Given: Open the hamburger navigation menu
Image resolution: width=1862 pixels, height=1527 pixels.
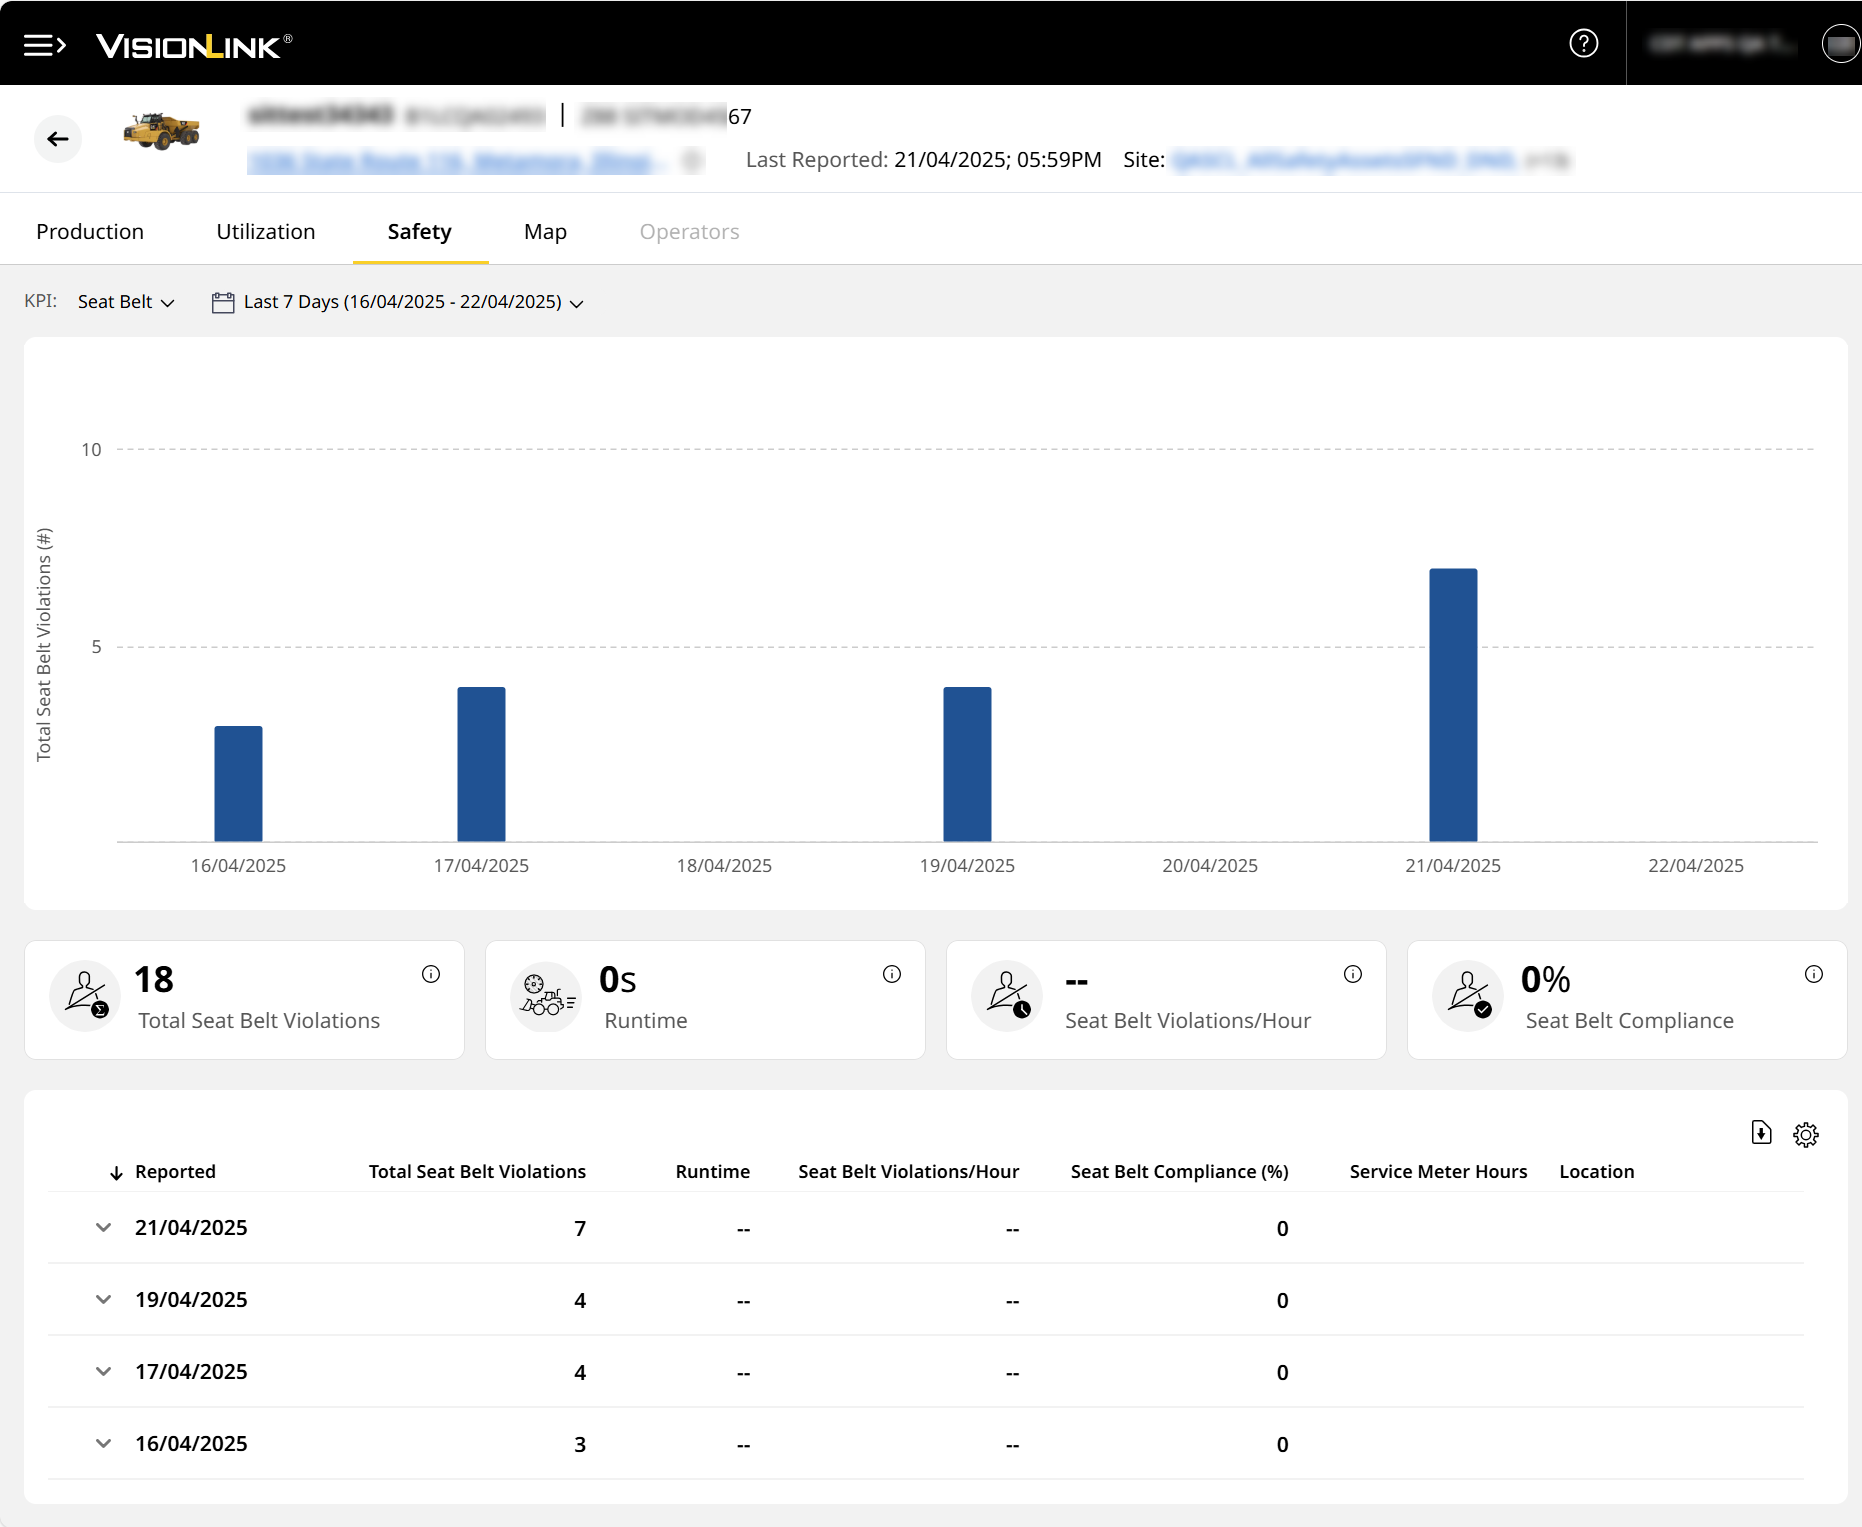Looking at the screenshot, I should (44, 45).
